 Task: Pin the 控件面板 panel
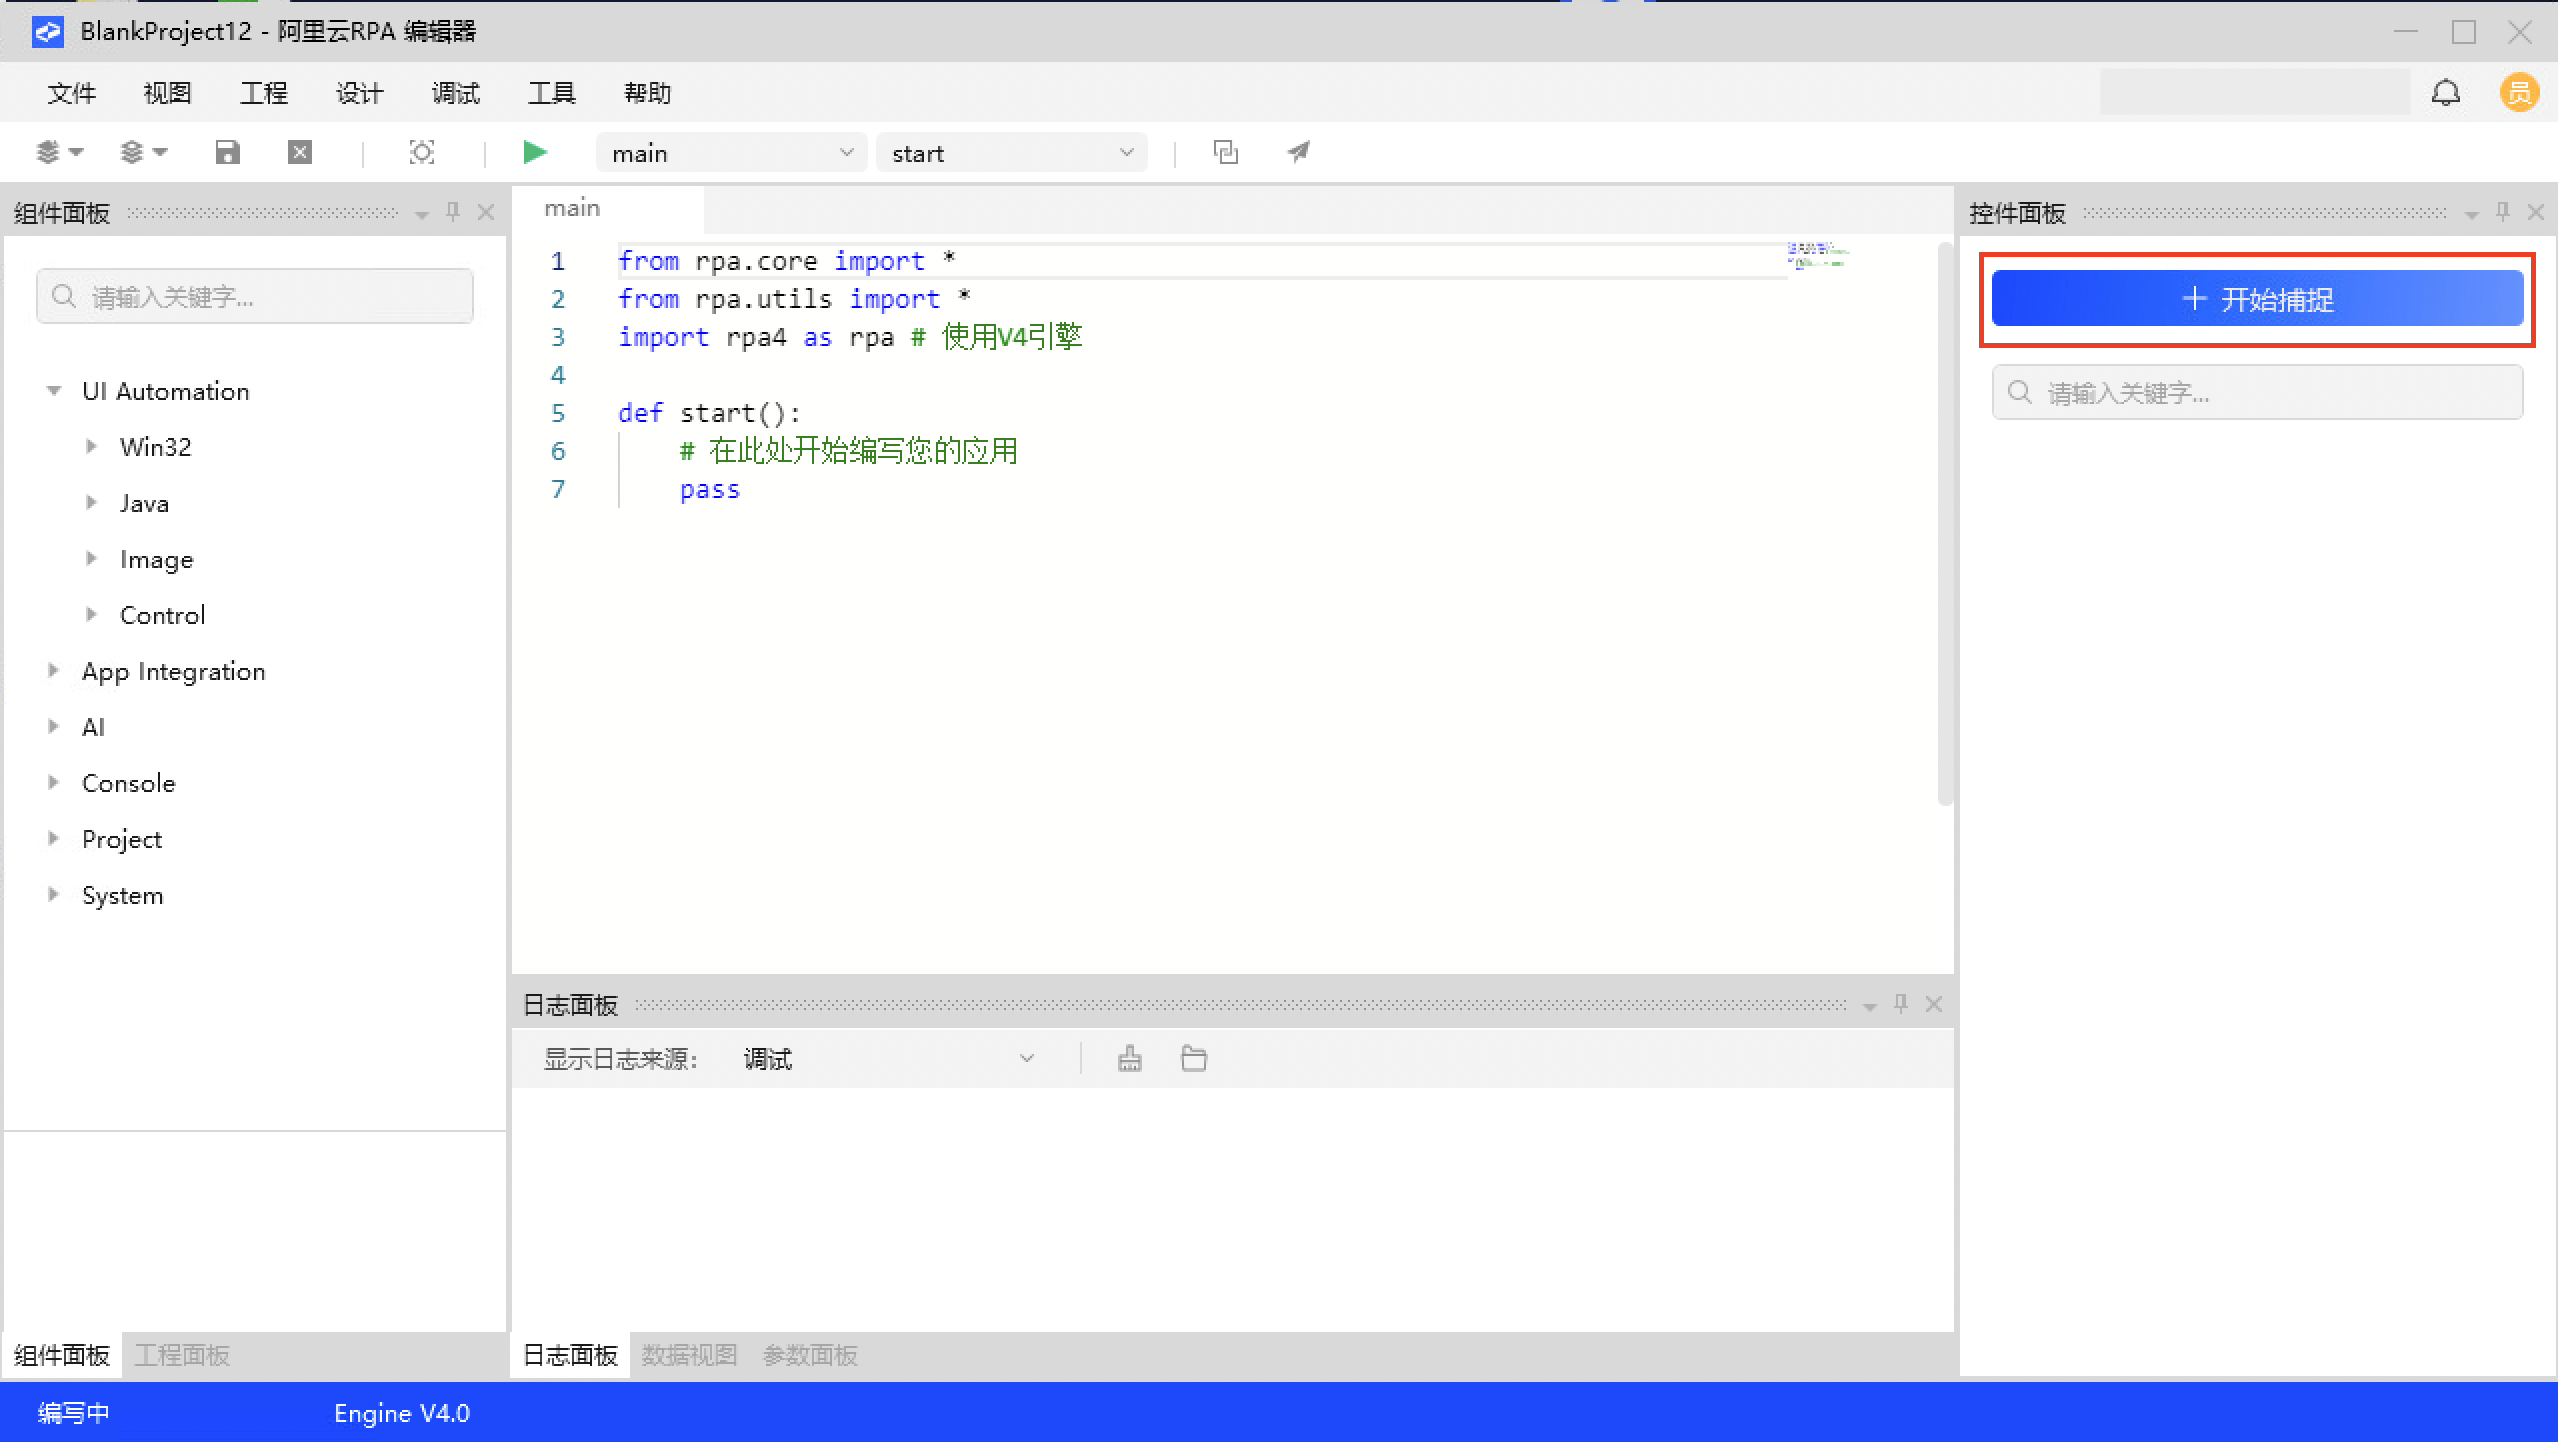[2503, 212]
